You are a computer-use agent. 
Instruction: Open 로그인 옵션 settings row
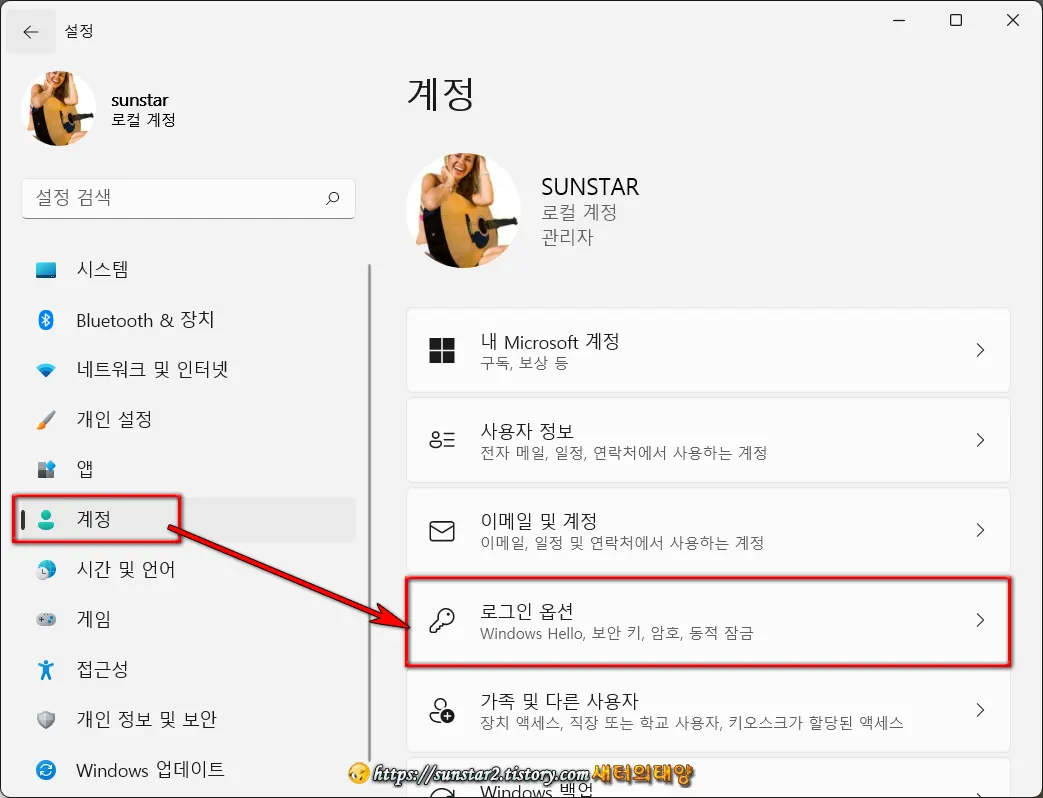click(x=700, y=620)
